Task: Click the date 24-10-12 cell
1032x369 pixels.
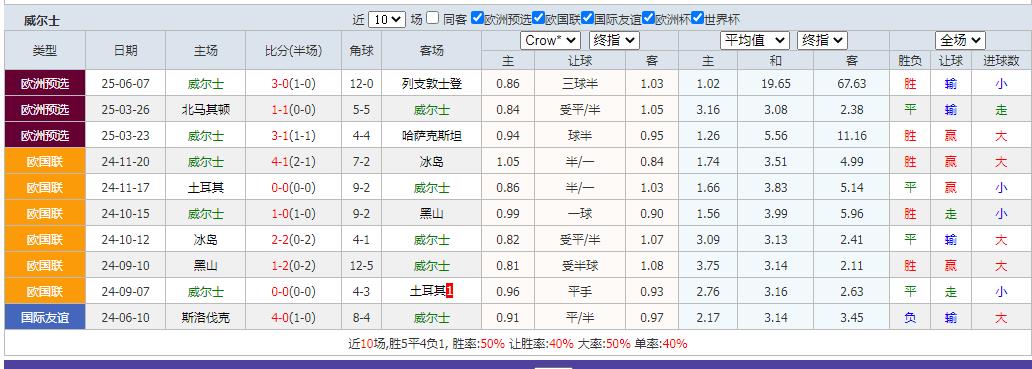Action: 126,240
